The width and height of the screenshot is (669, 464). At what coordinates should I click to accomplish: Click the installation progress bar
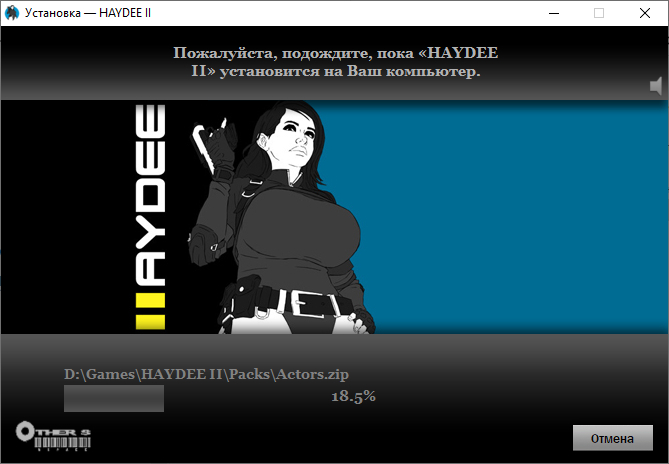click(x=114, y=398)
